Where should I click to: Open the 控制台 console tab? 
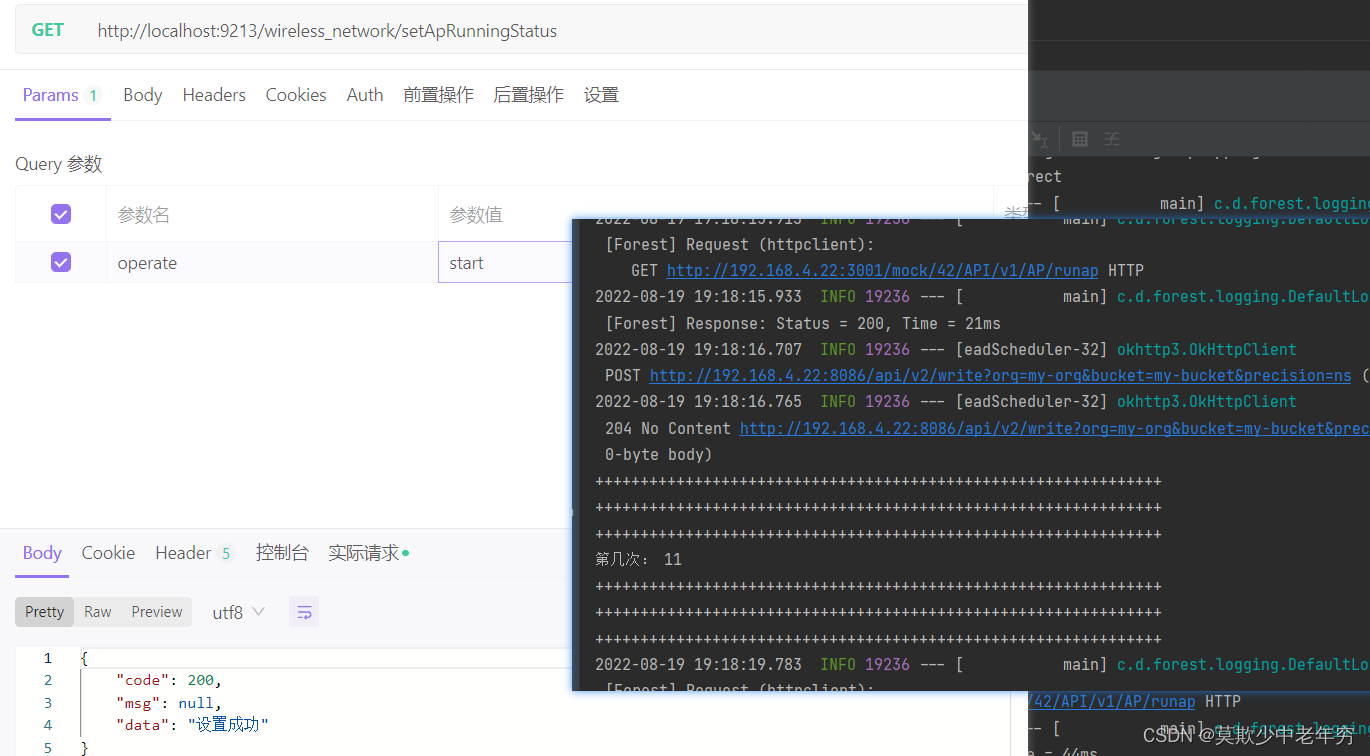pyautogui.click(x=282, y=553)
